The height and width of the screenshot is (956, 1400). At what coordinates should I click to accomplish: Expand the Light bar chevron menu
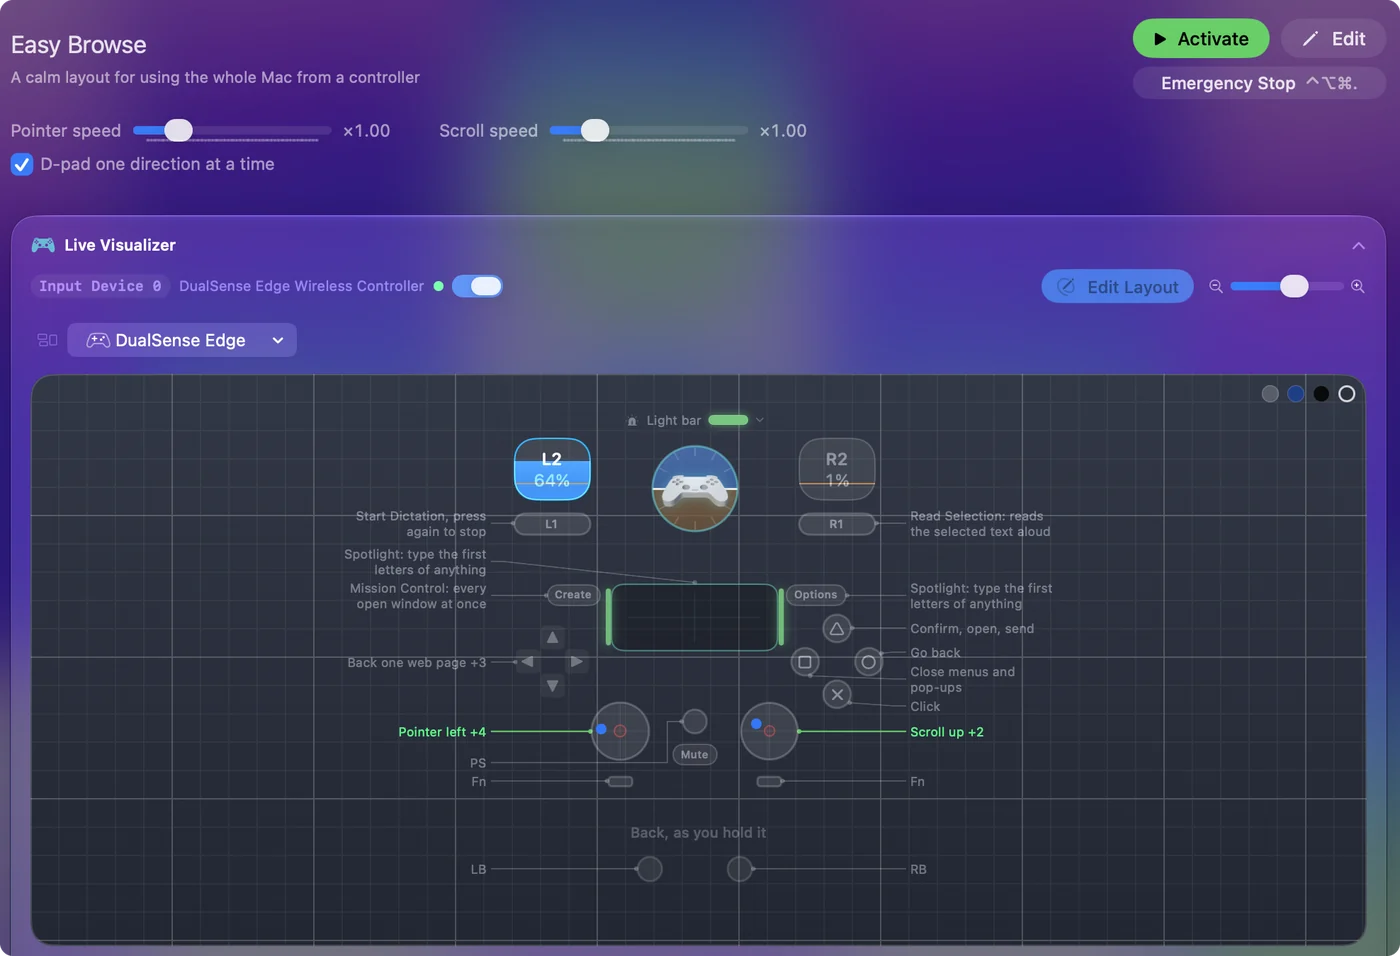(760, 420)
